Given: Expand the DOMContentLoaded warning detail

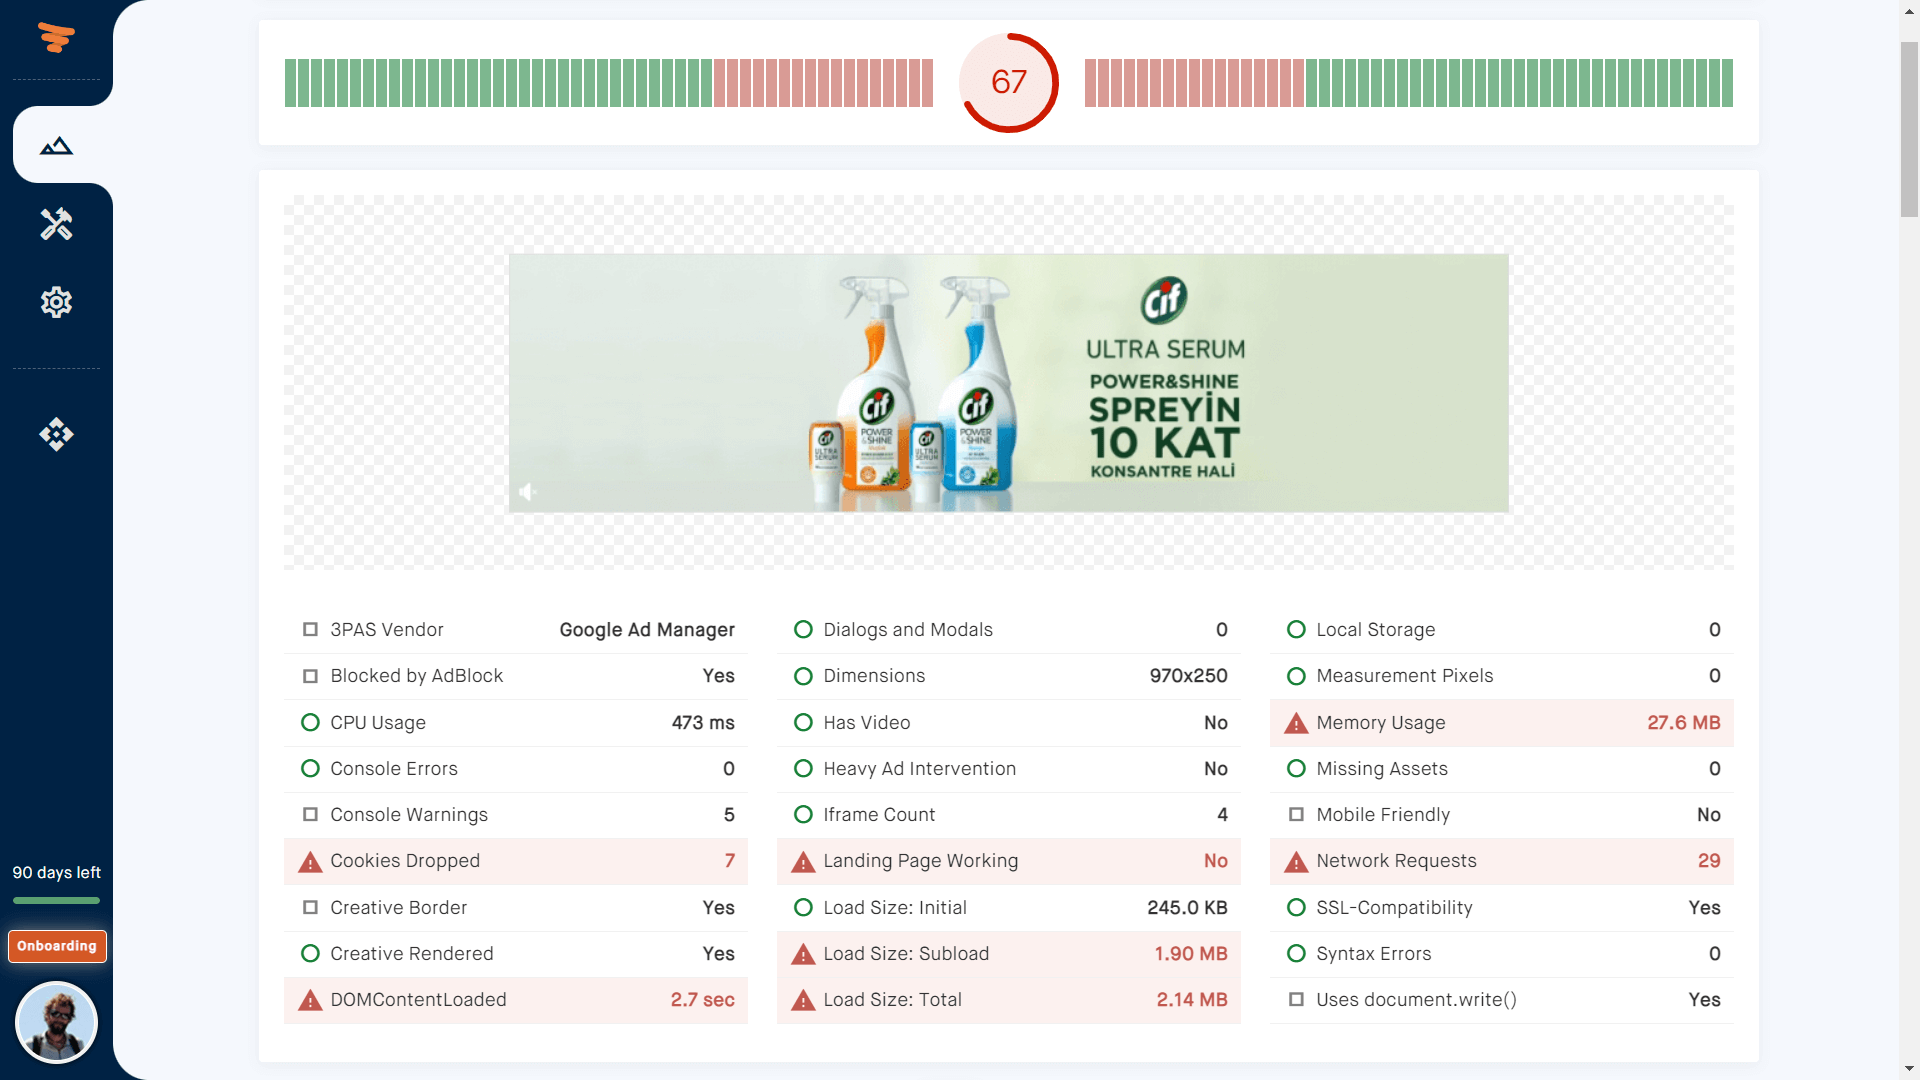Looking at the screenshot, I should coord(513,1000).
